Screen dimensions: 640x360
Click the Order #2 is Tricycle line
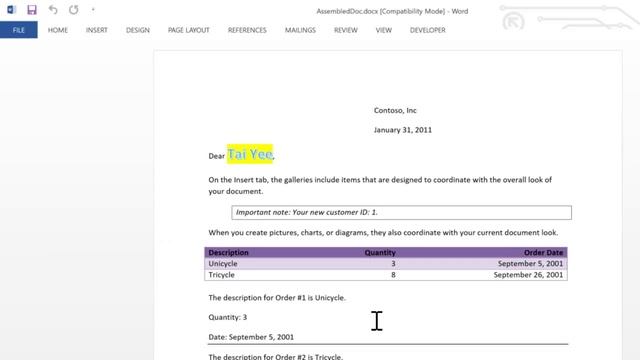(x=276, y=357)
